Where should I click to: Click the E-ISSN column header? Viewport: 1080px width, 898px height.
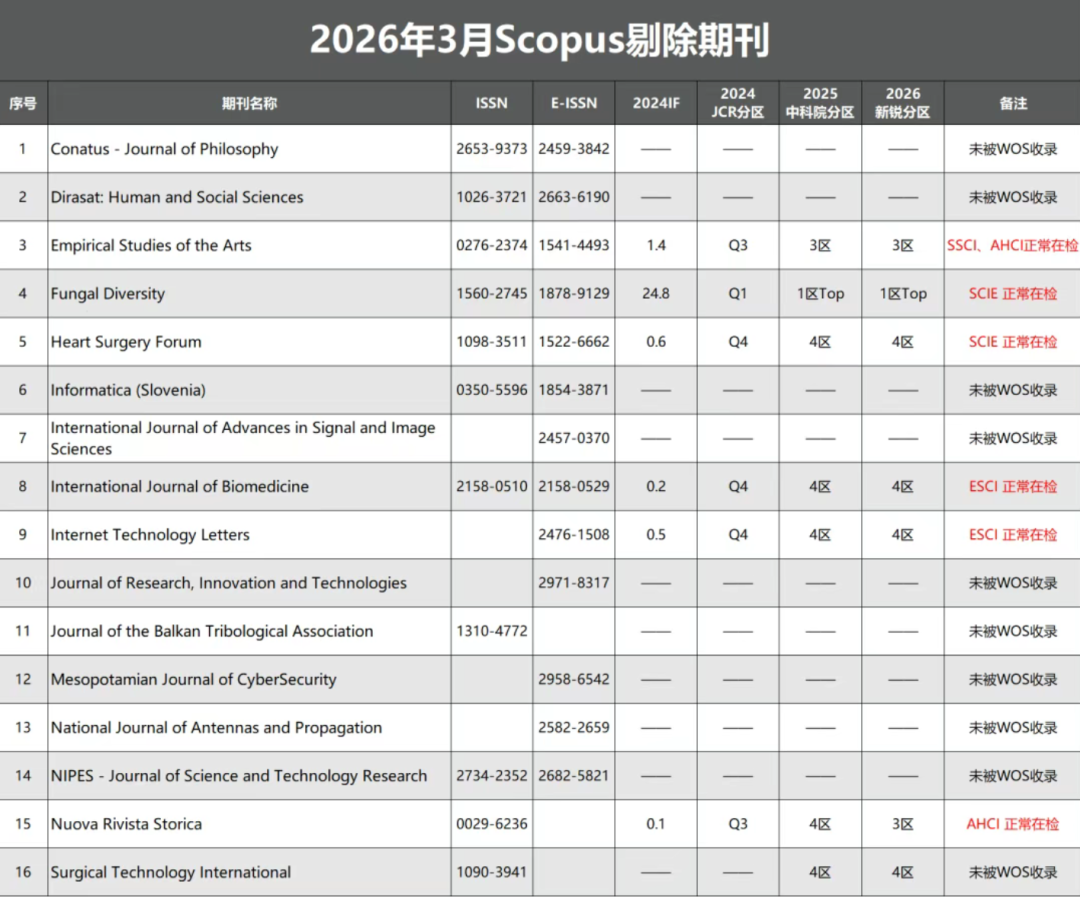coord(573,103)
